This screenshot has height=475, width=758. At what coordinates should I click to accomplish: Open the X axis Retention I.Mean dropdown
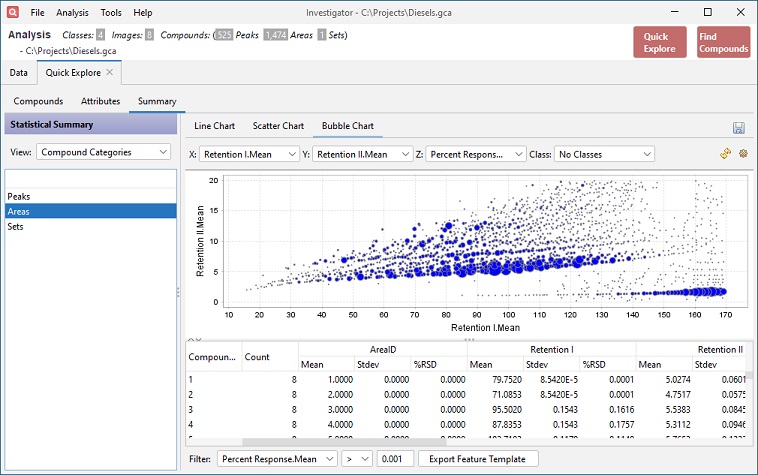click(x=249, y=154)
